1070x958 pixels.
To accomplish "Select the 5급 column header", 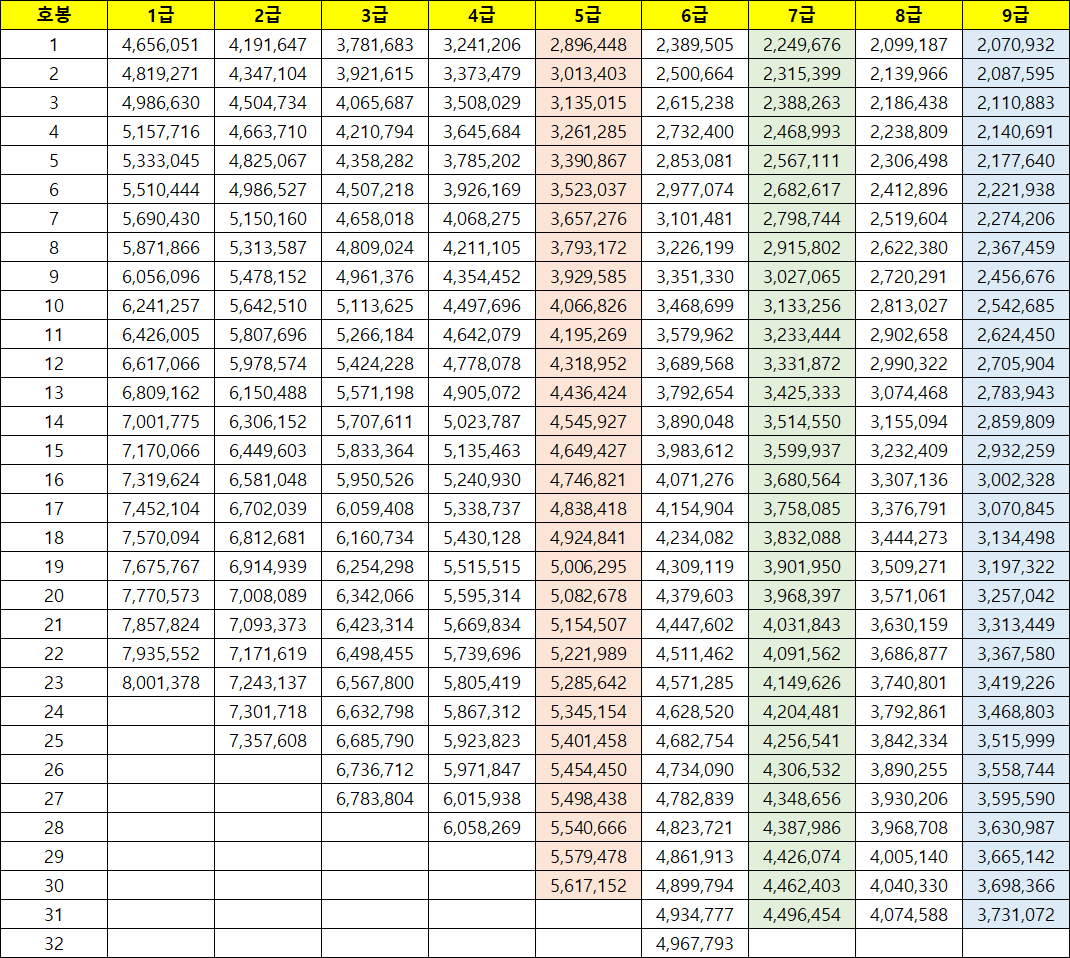I will [x=588, y=15].
